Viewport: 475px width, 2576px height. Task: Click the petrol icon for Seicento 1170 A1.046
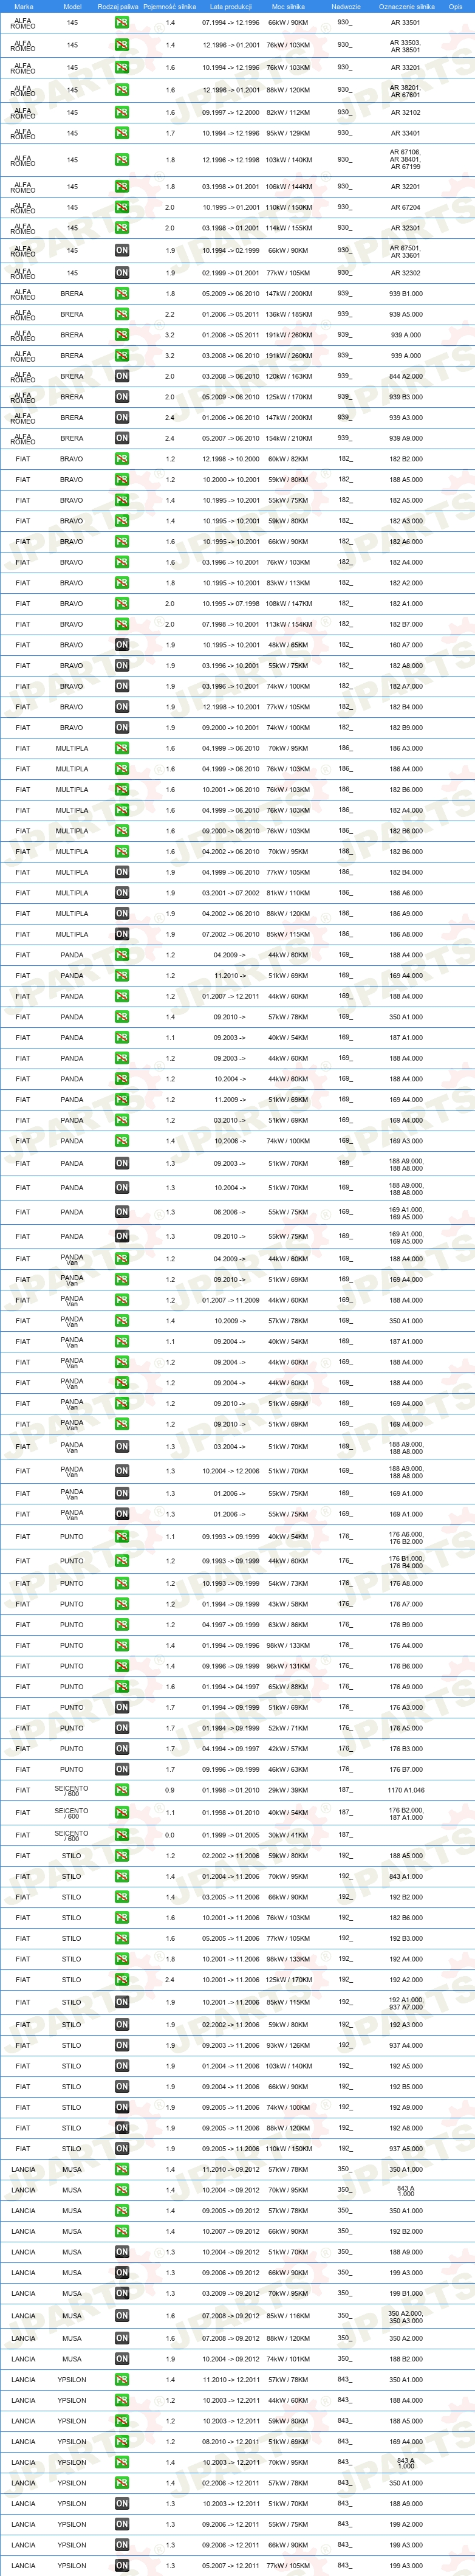[121, 1790]
